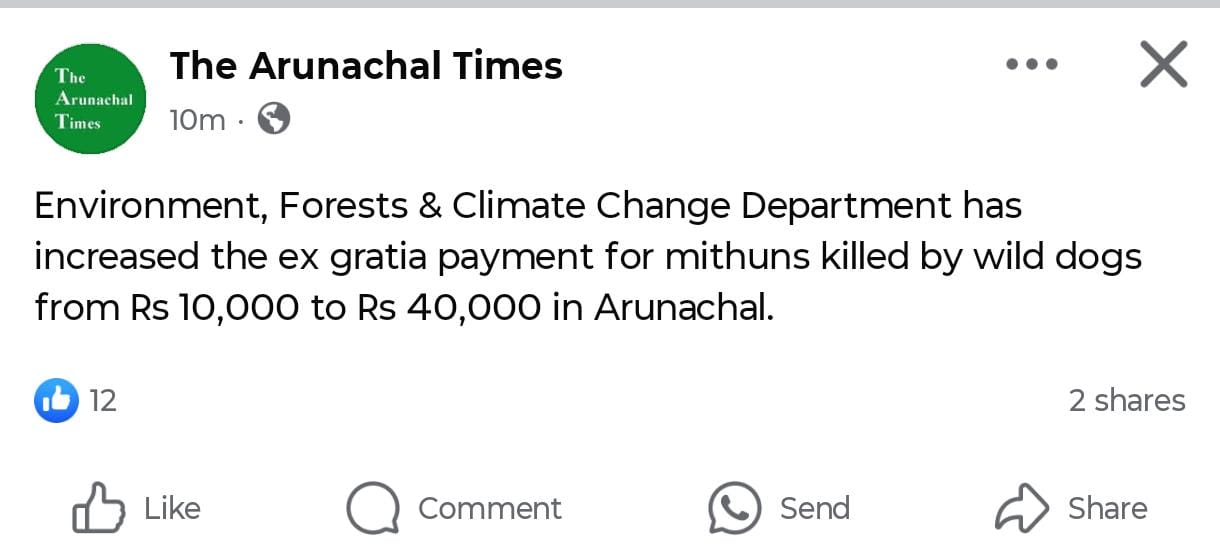Click the post text about ex gratia payment
The height and width of the screenshot is (560, 1220).
tap(587, 257)
